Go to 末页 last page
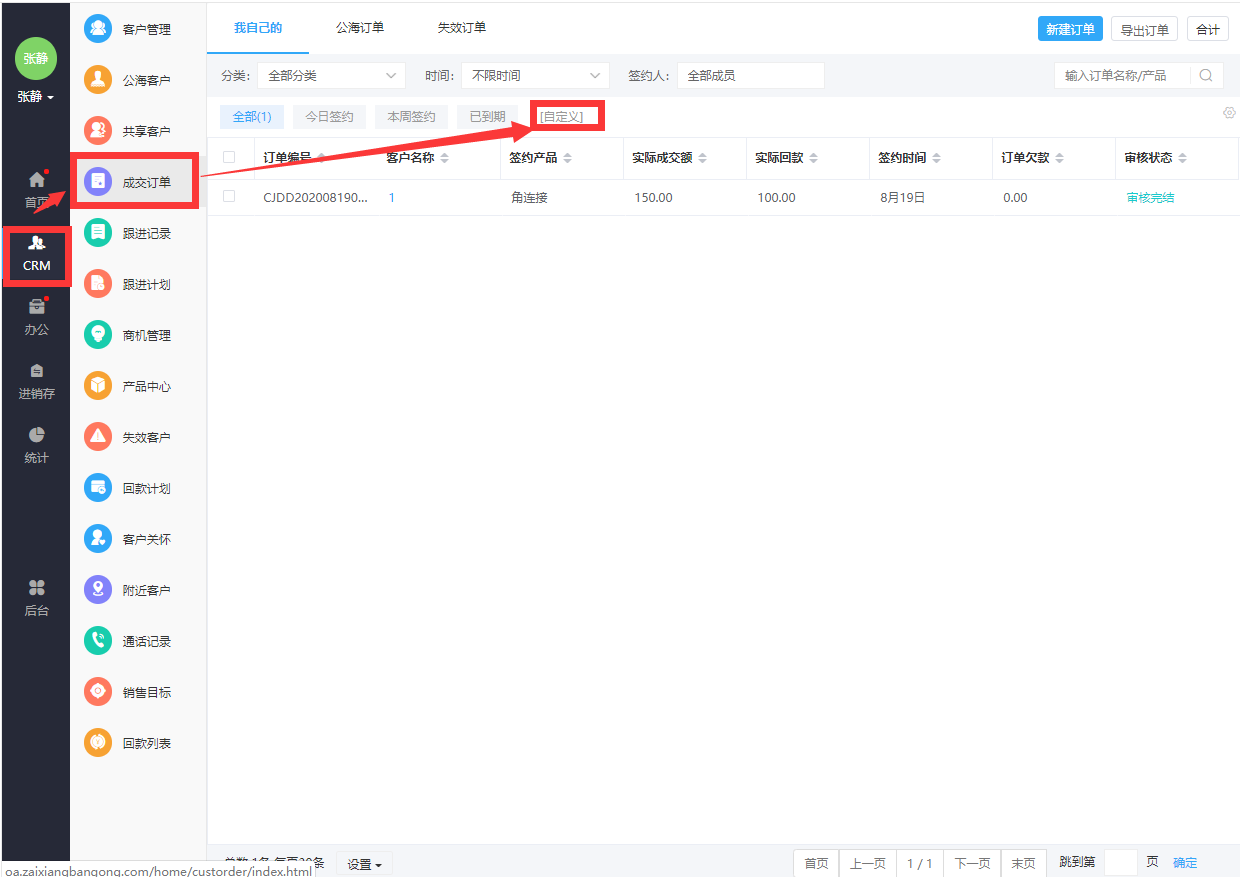This screenshot has height=877, width=1240. pyautogui.click(x=1024, y=863)
